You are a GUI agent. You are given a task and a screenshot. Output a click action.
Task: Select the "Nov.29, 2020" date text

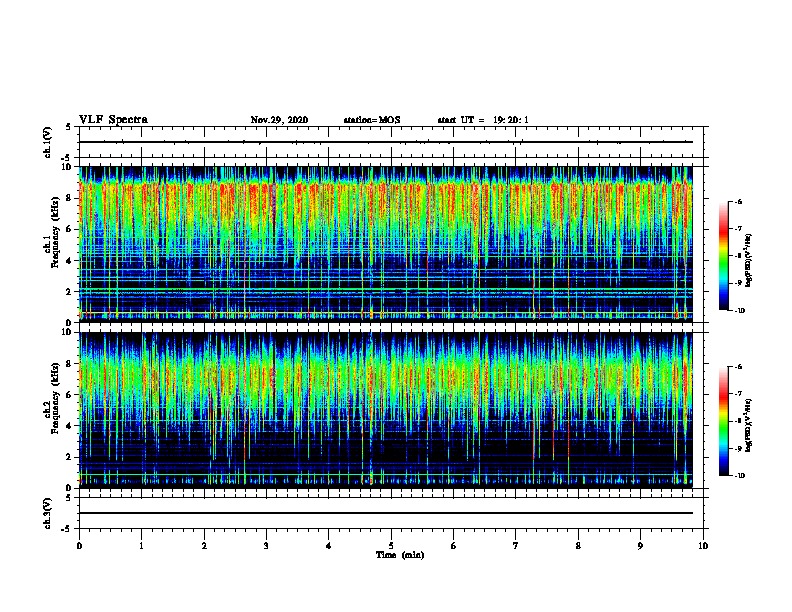click(x=279, y=120)
